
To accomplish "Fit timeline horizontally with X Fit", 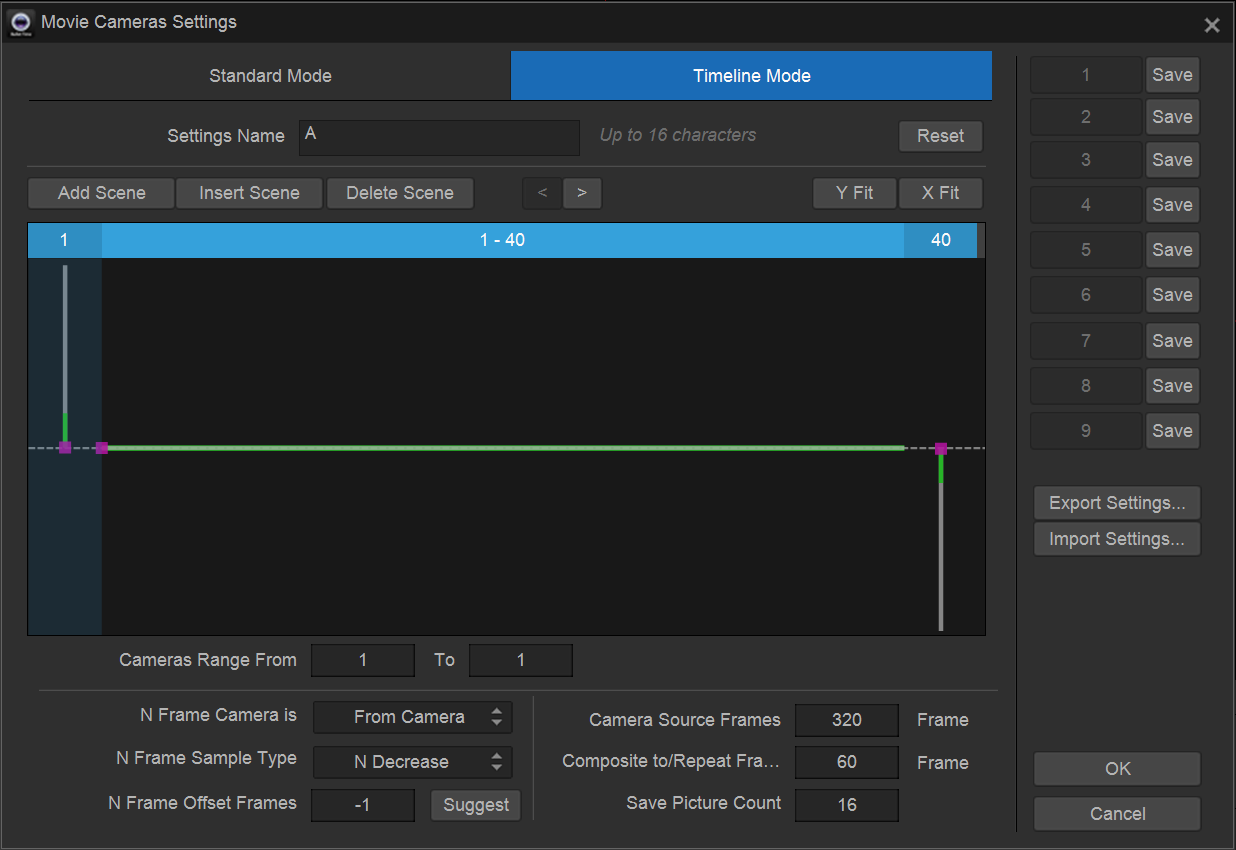I will pos(940,193).
